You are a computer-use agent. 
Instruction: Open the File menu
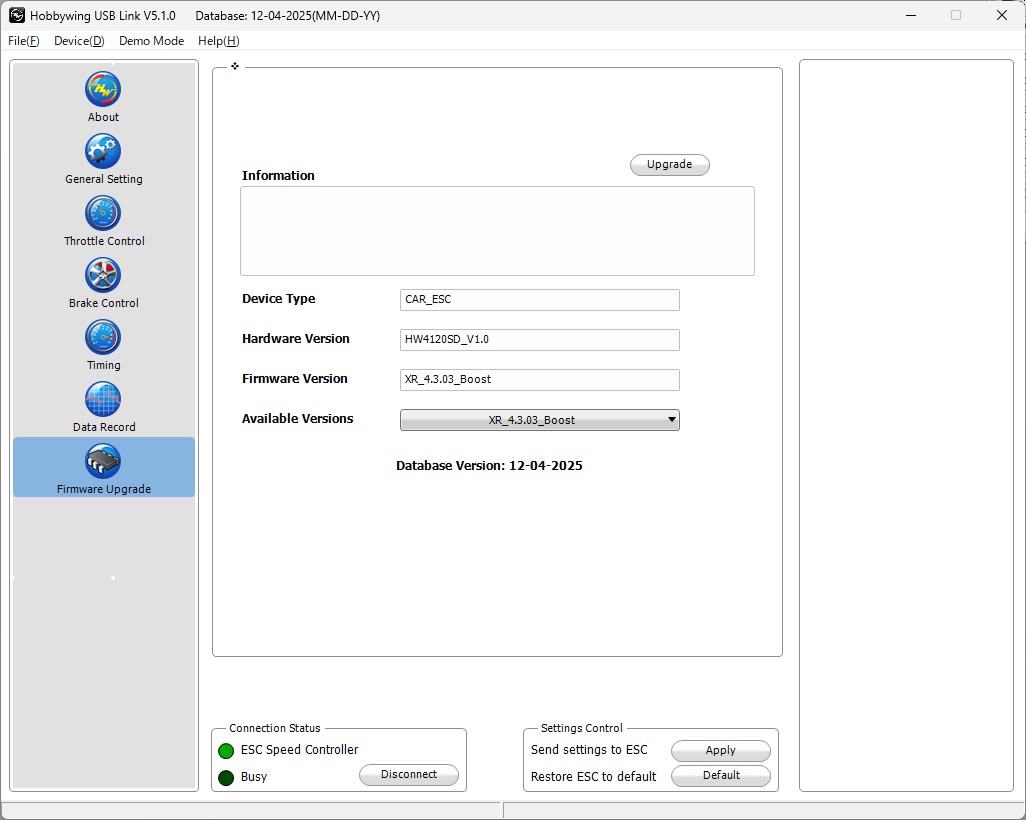click(x=24, y=41)
